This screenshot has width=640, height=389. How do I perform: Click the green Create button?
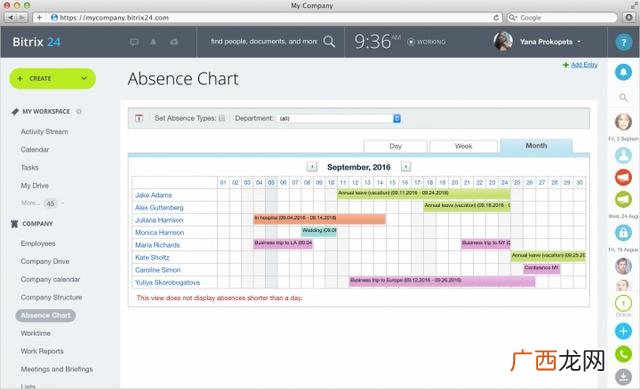click(x=53, y=78)
